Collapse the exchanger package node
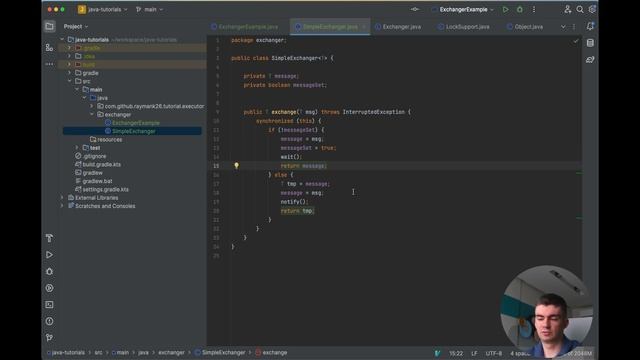 pyautogui.click(x=92, y=114)
